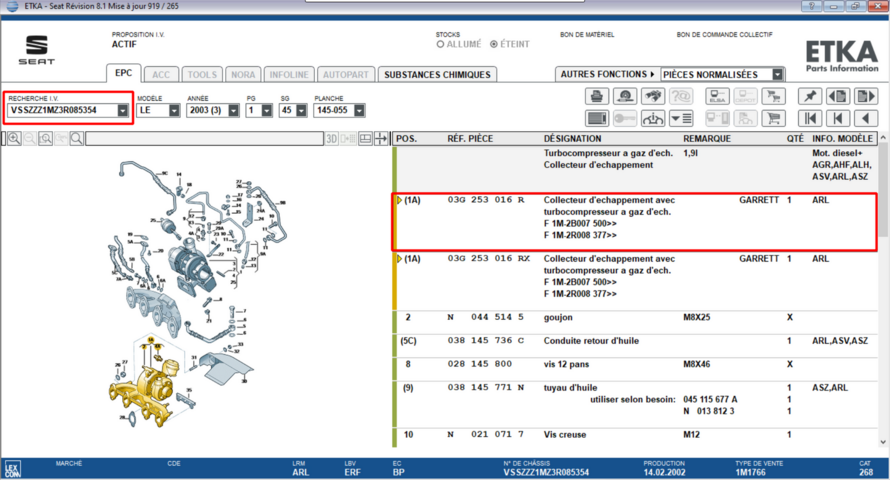This screenshot has height=480, width=890.
Task: Click the split layout view icon
Action: tap(366, 138)
